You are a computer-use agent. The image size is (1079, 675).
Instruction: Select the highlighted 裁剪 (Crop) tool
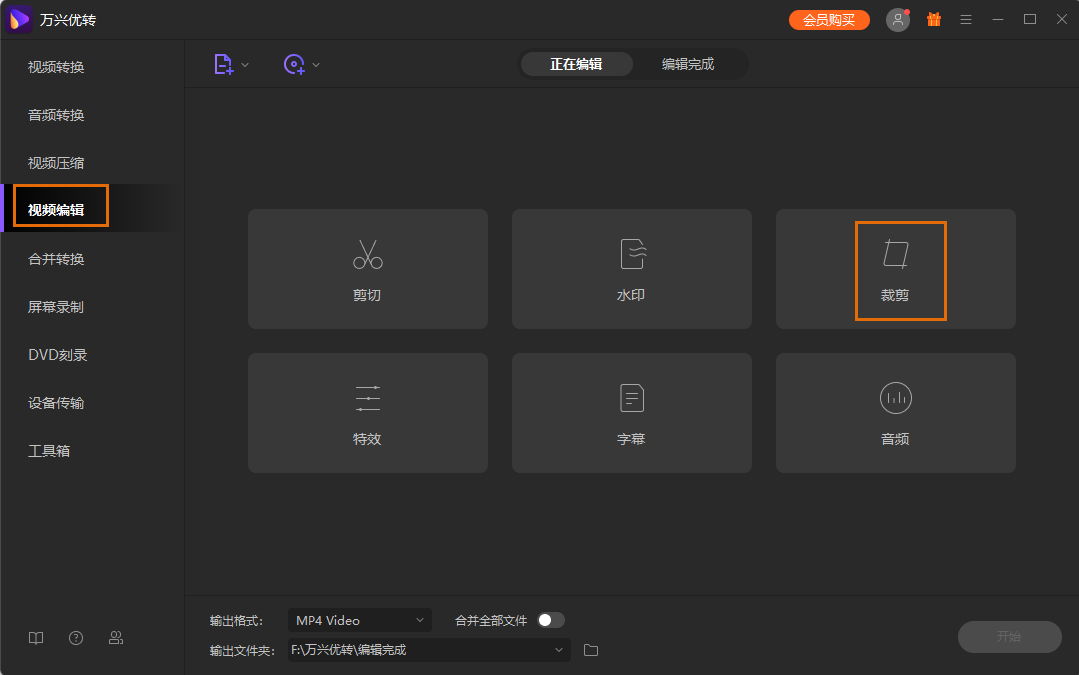click(897, 268)
